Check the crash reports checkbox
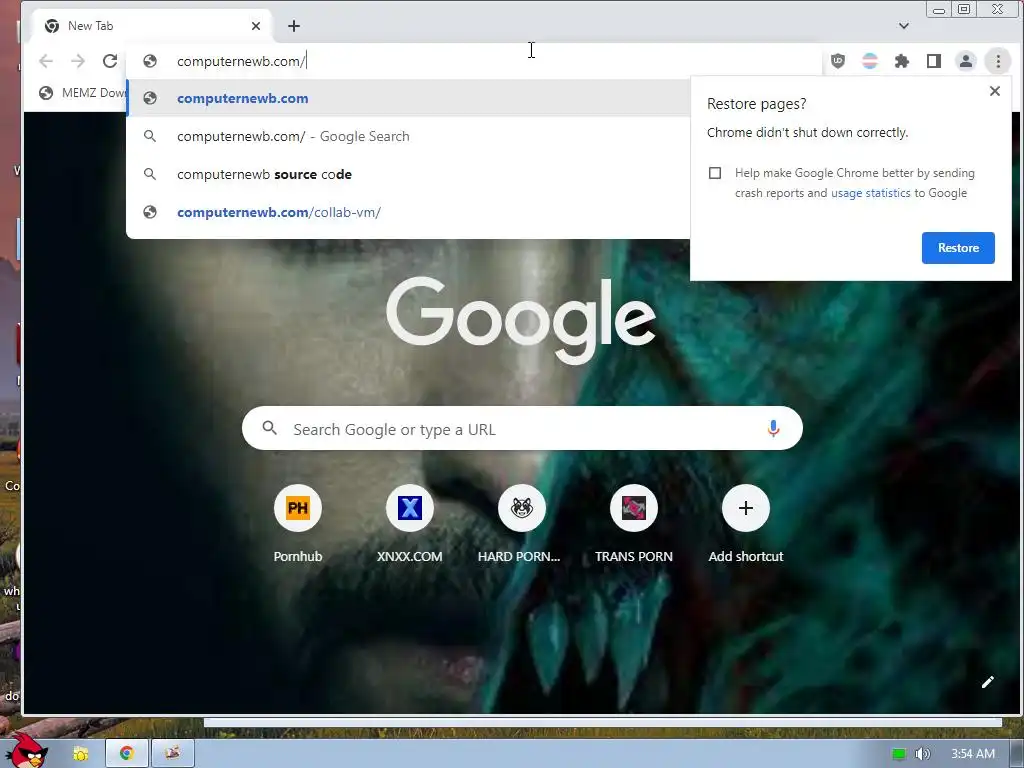This screenshot has height=768, width=1024. point(715,172)
